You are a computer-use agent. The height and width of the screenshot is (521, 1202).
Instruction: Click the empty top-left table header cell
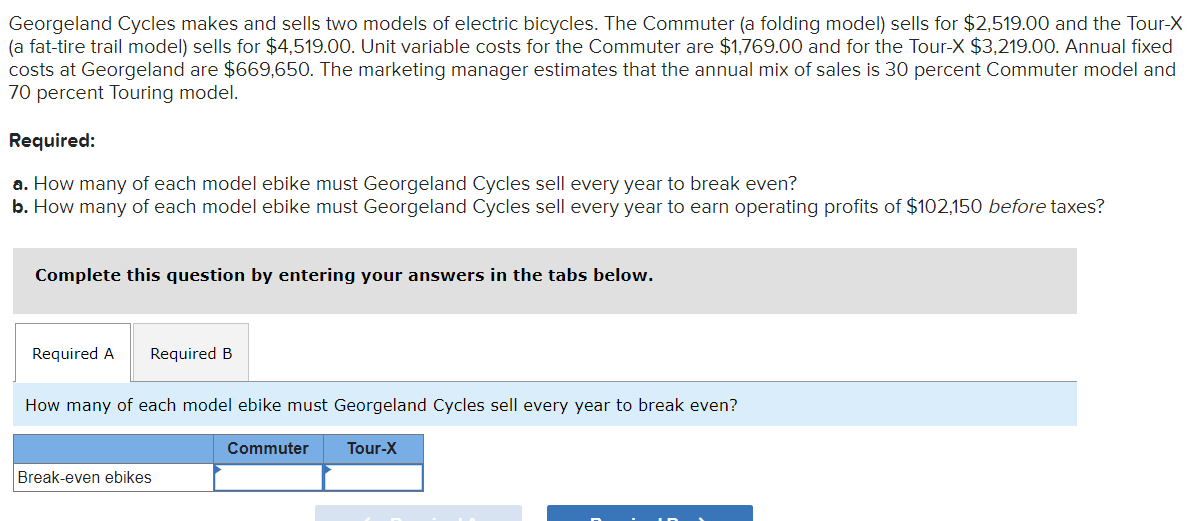coord(113,448)
